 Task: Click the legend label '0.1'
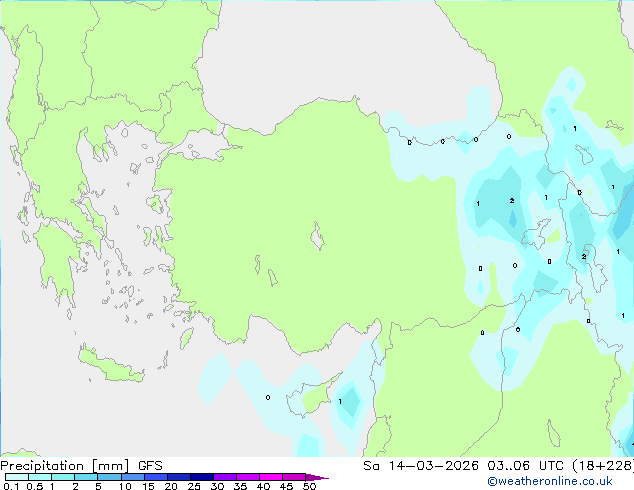click(11, 486)
